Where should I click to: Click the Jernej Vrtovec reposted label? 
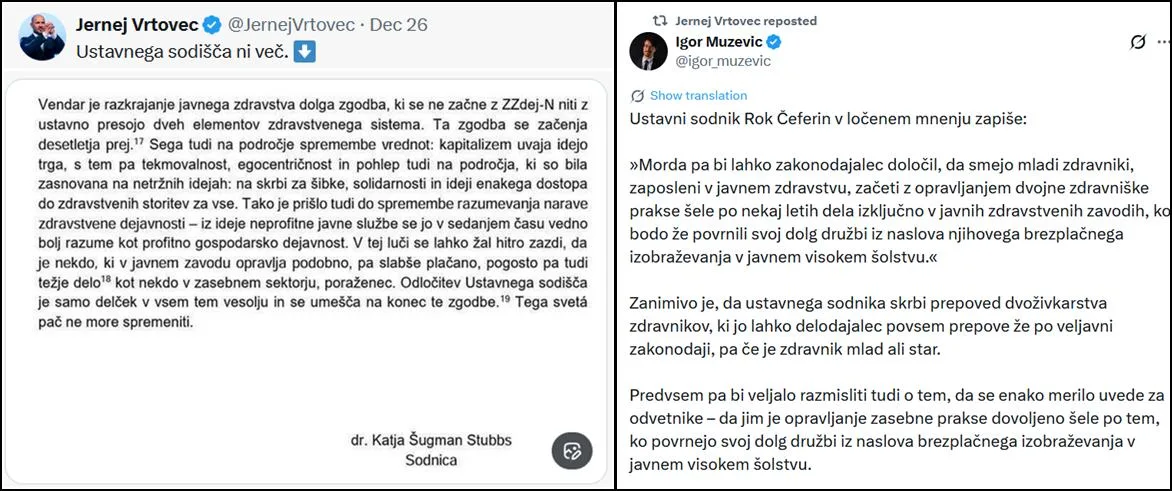tap(746, 20)
